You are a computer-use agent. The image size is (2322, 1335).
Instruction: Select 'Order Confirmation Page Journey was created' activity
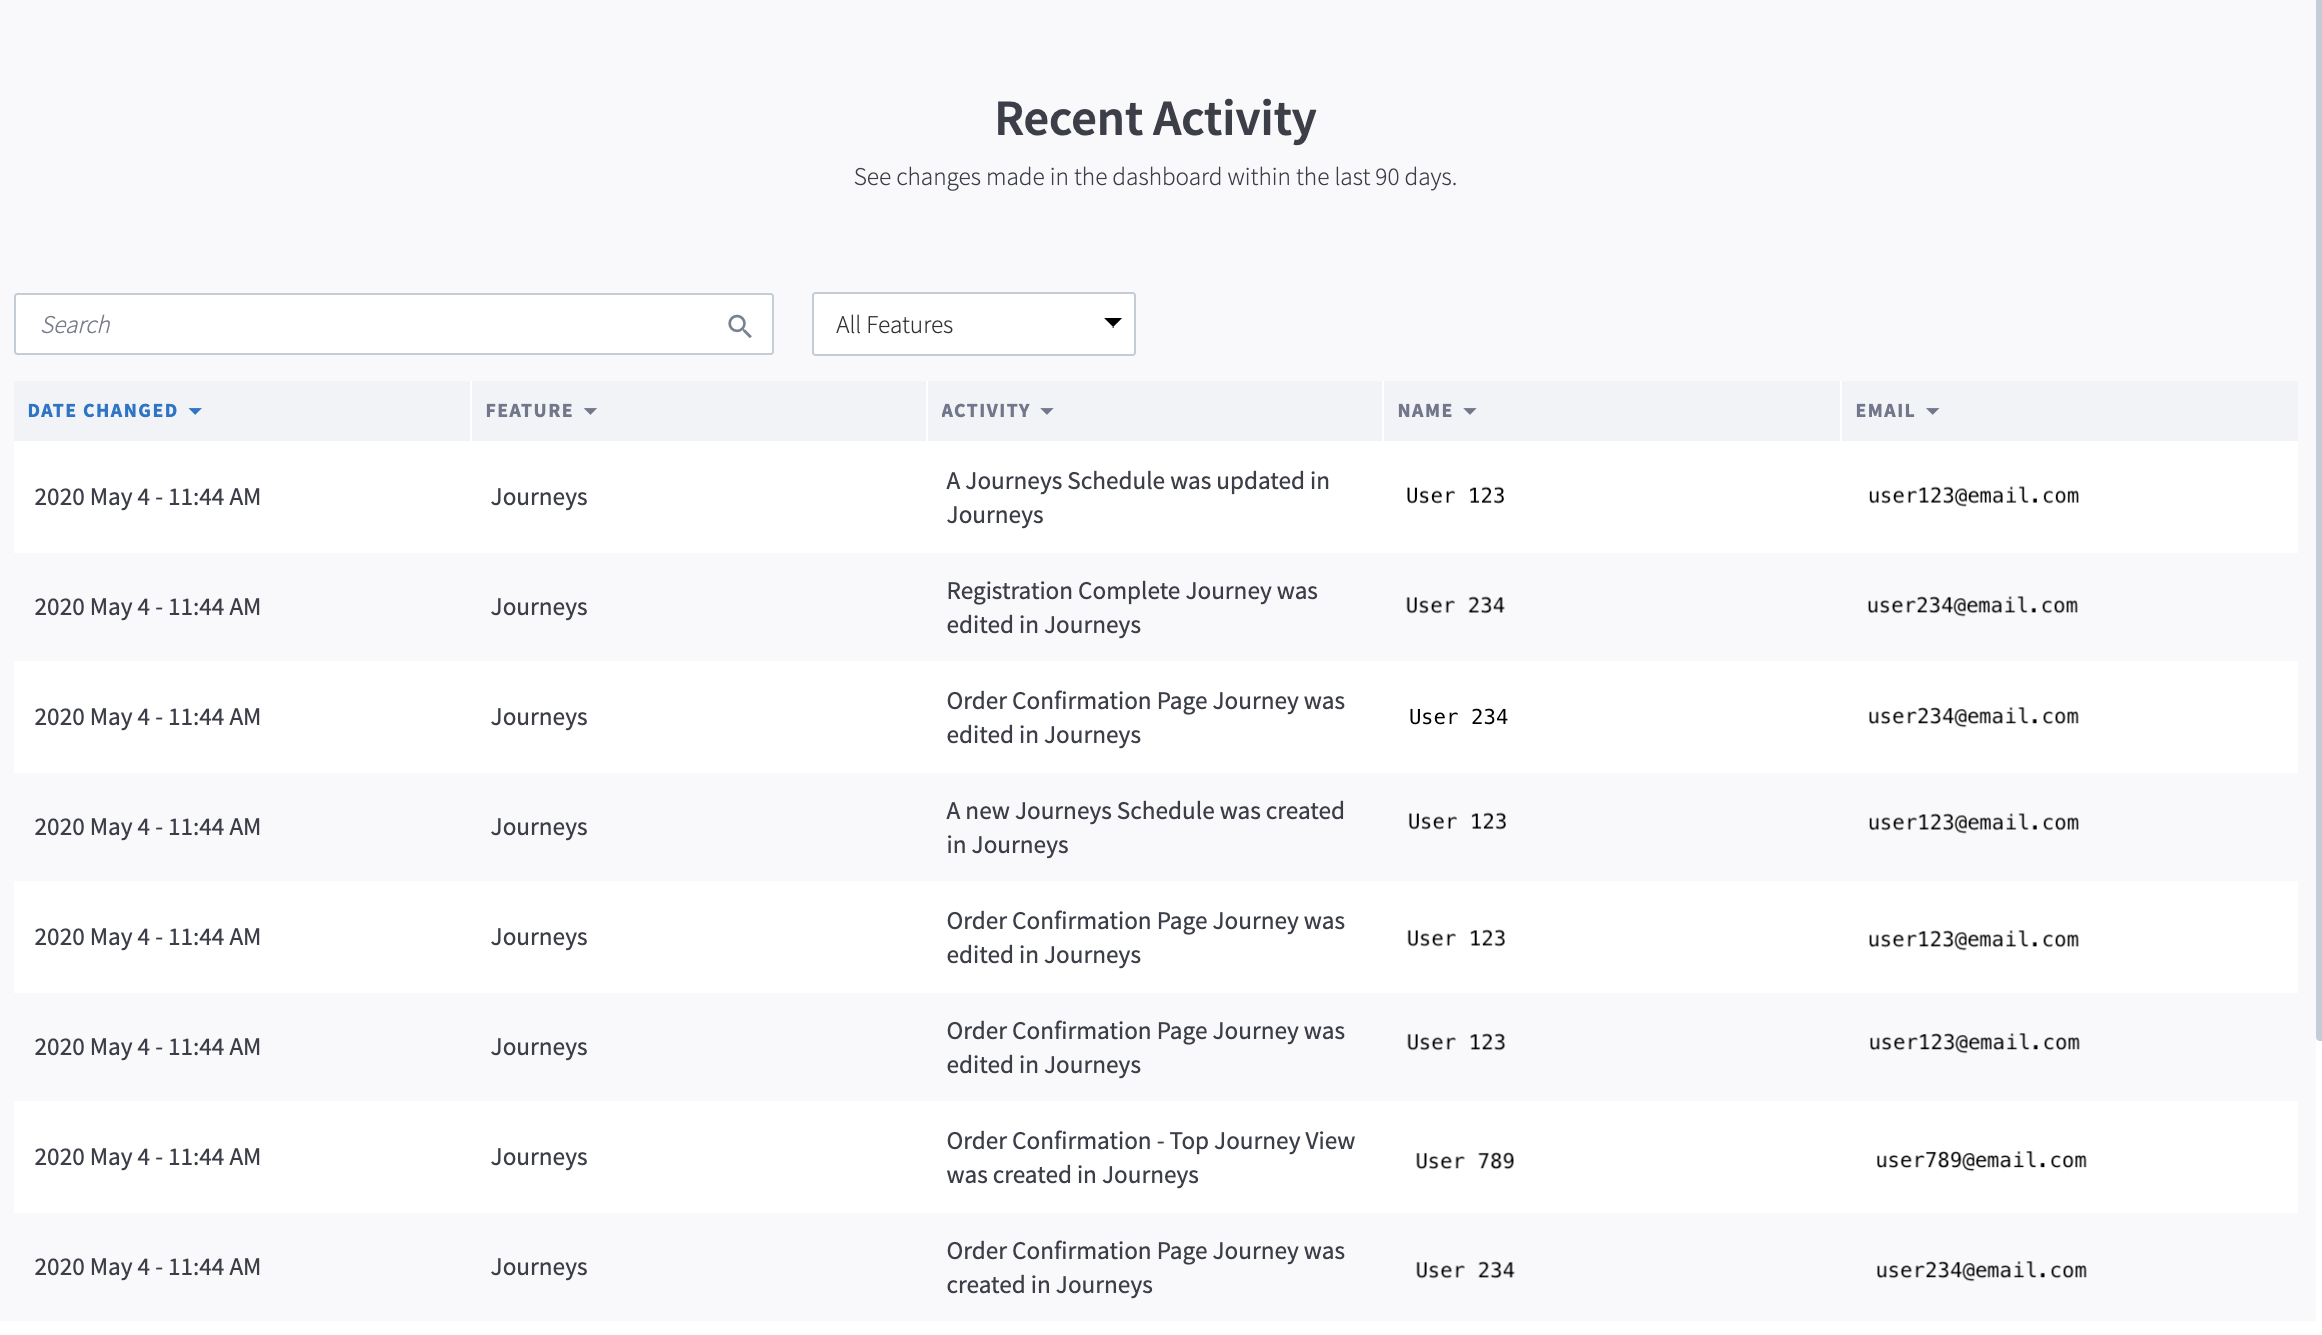[x=1145, y=1268]
